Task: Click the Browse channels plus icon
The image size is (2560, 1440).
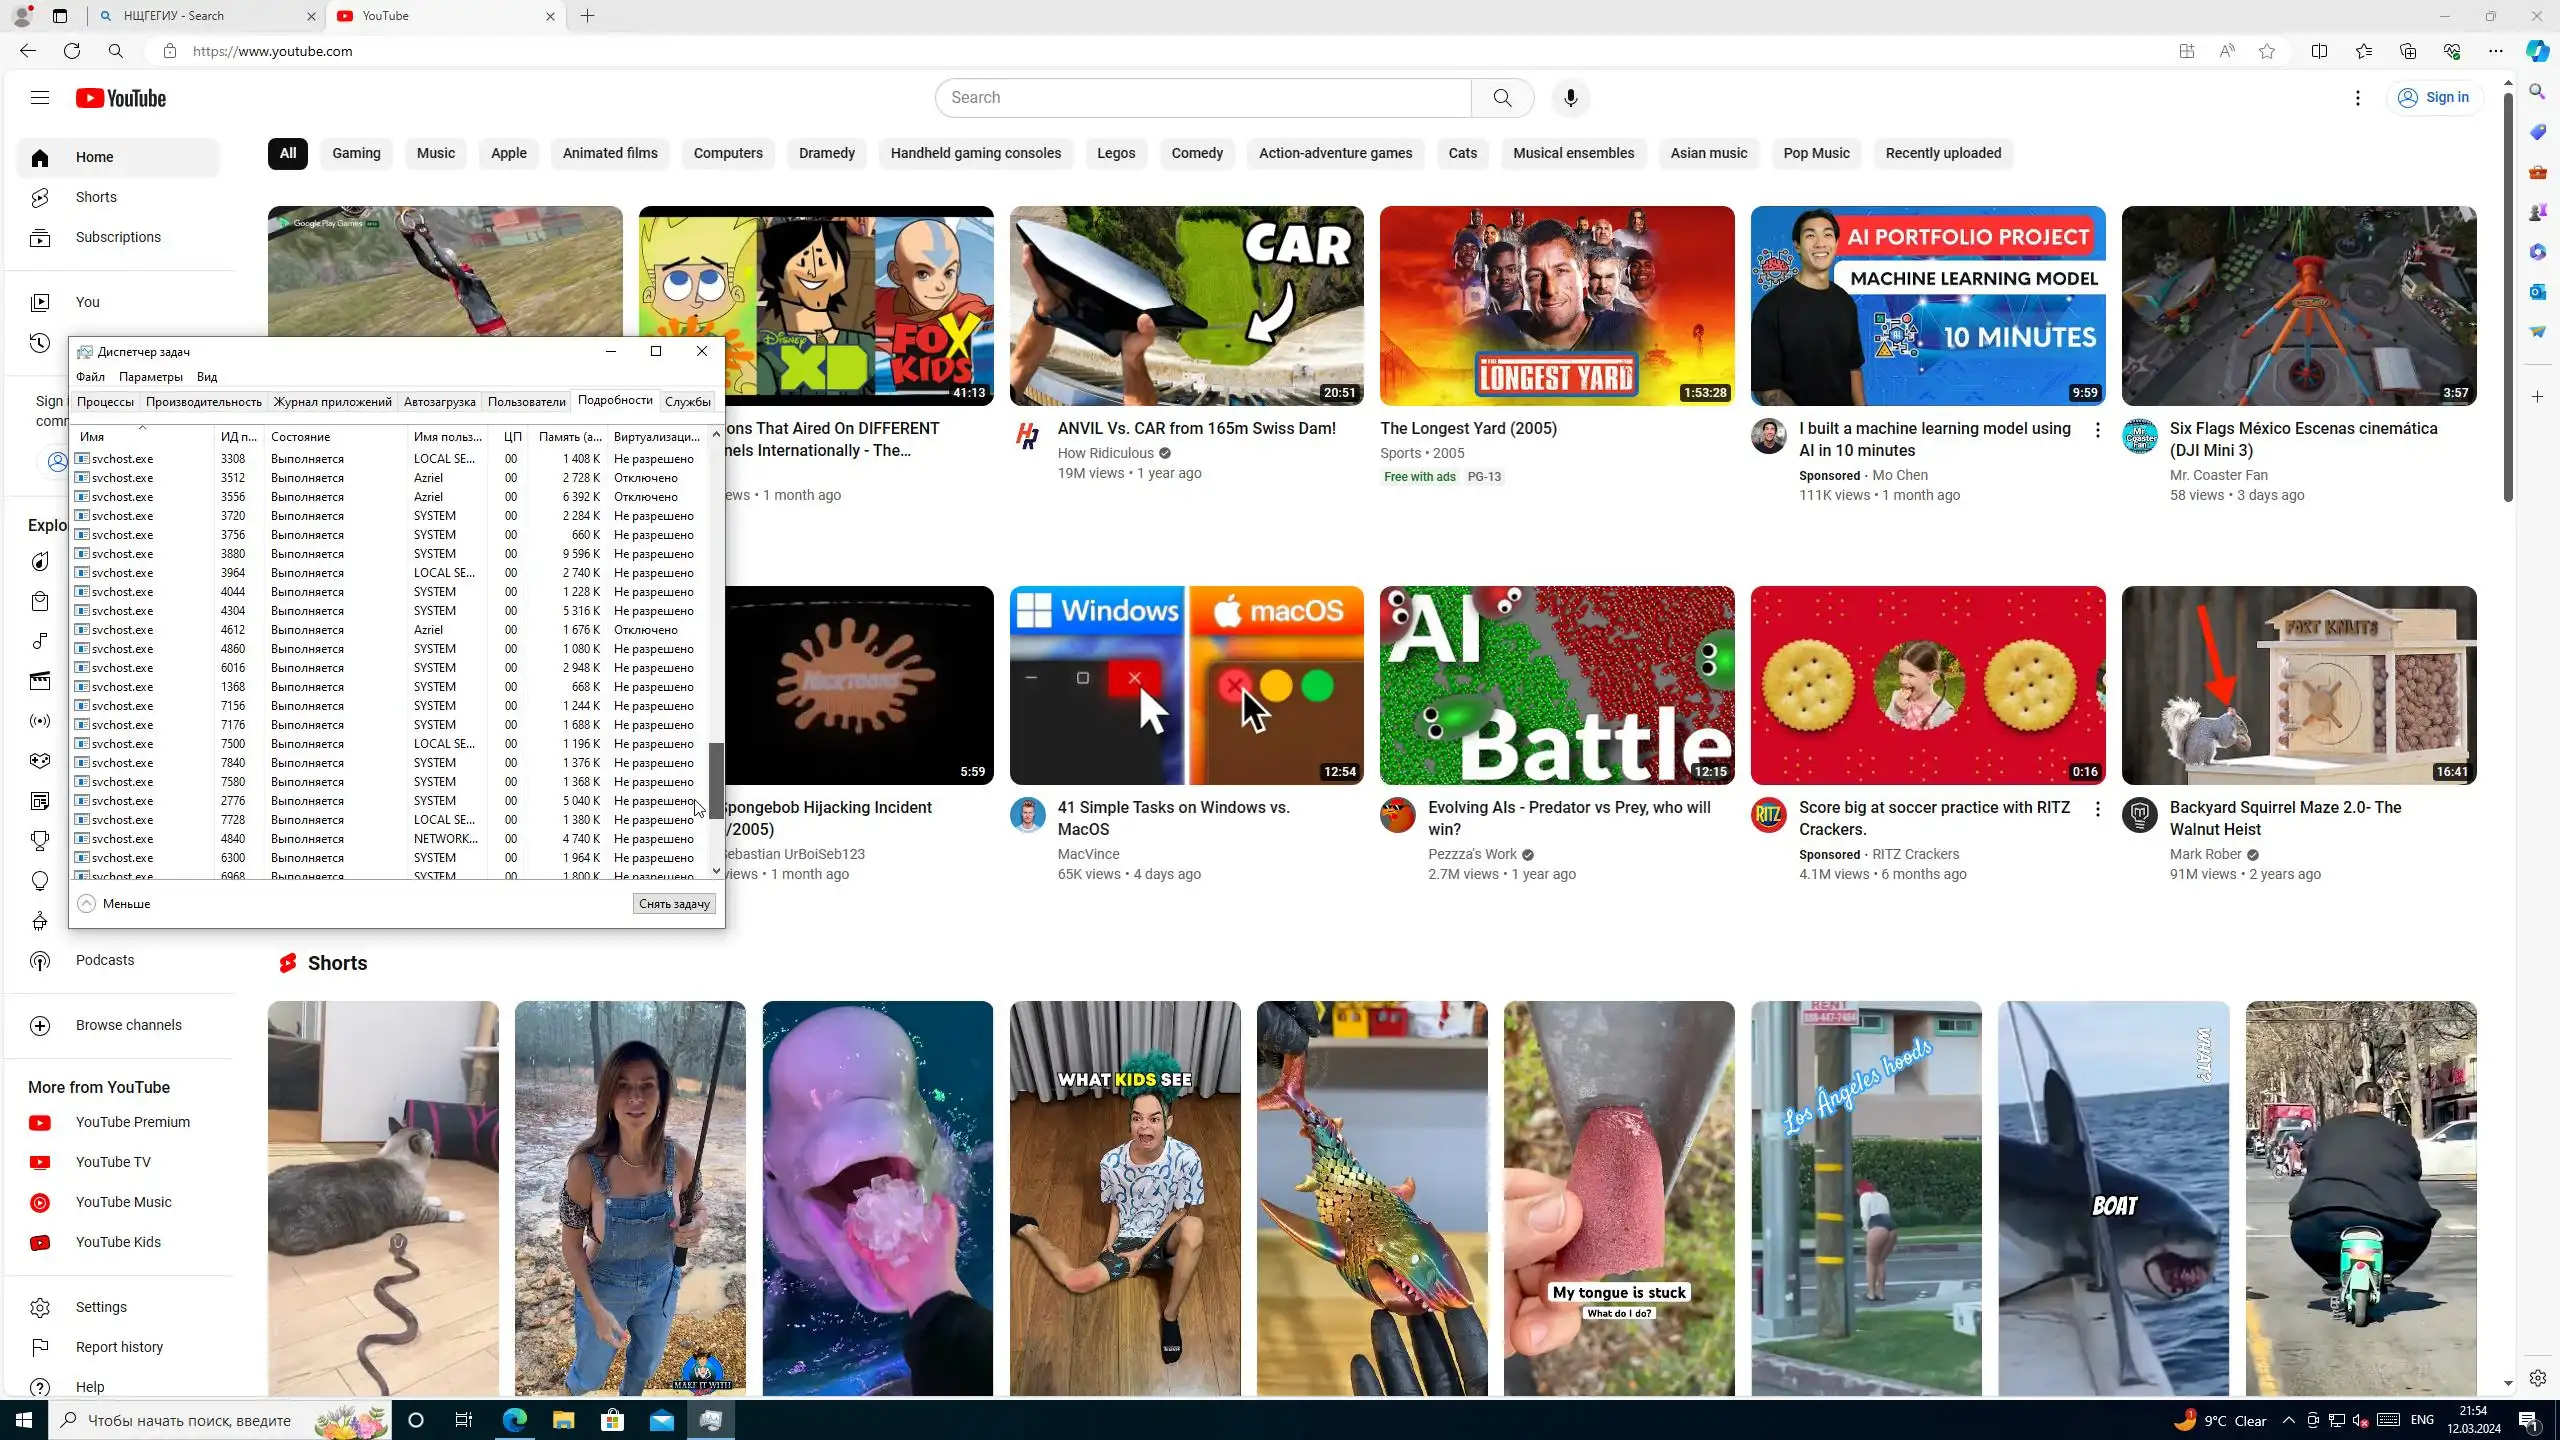Action: (x=40, y=1025)
